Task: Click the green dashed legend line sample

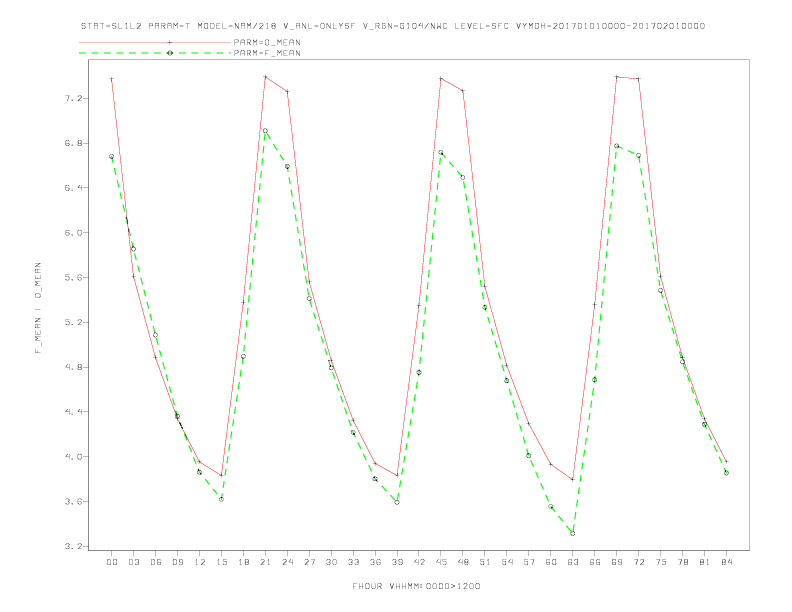Action: pos(155,53)
